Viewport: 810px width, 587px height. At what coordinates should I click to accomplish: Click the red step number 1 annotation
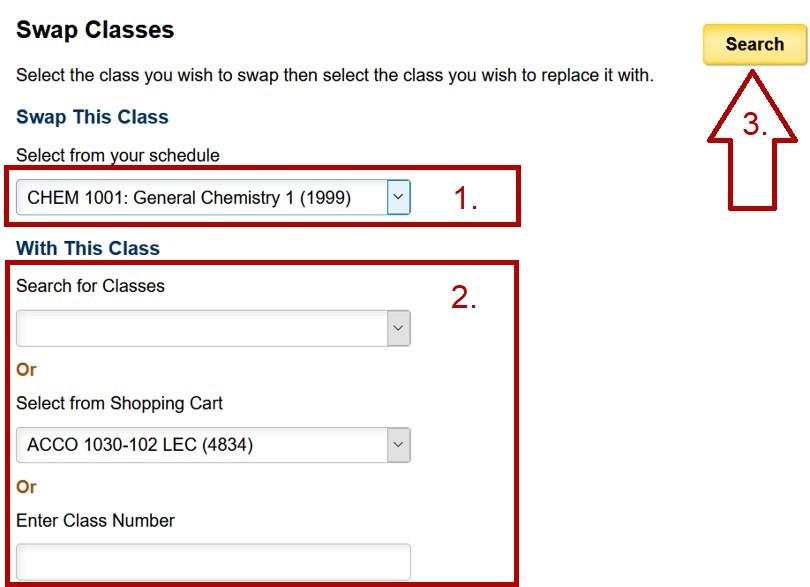[465, 198]
